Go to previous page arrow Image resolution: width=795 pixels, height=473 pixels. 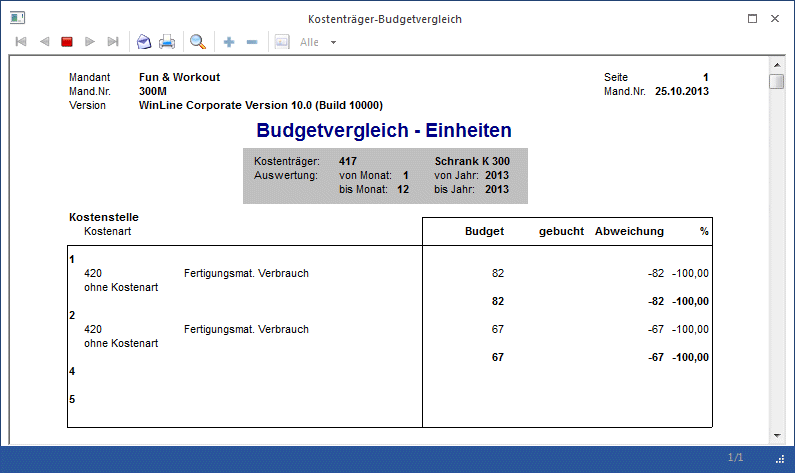pyautogui.click(x=44, y=42)
